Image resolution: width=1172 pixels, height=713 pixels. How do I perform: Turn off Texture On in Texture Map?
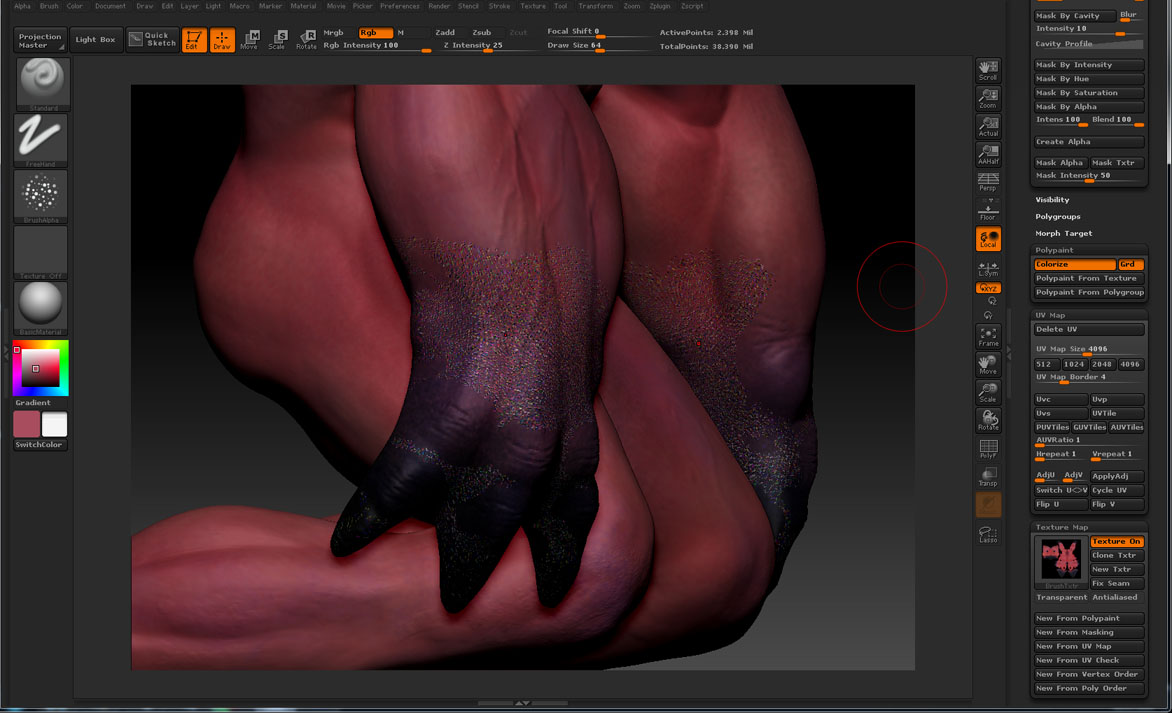(1116, 541)
